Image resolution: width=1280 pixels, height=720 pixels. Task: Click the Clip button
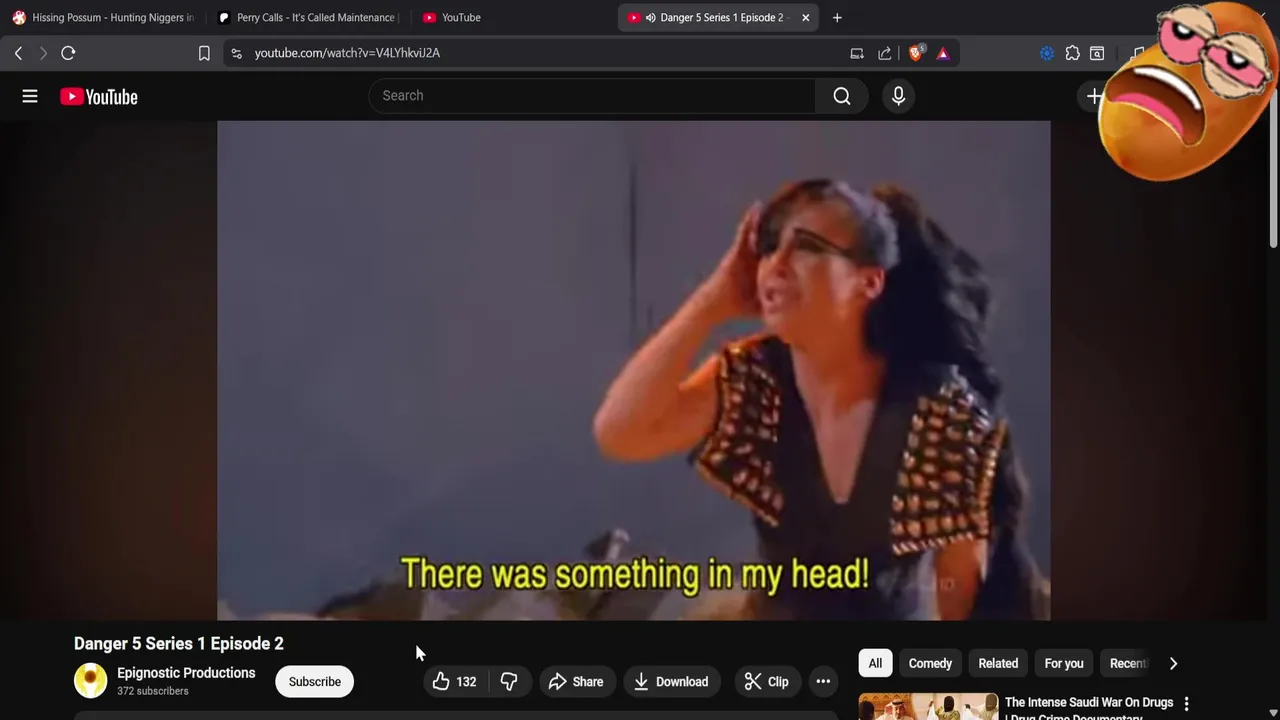(x=767, y=682)
